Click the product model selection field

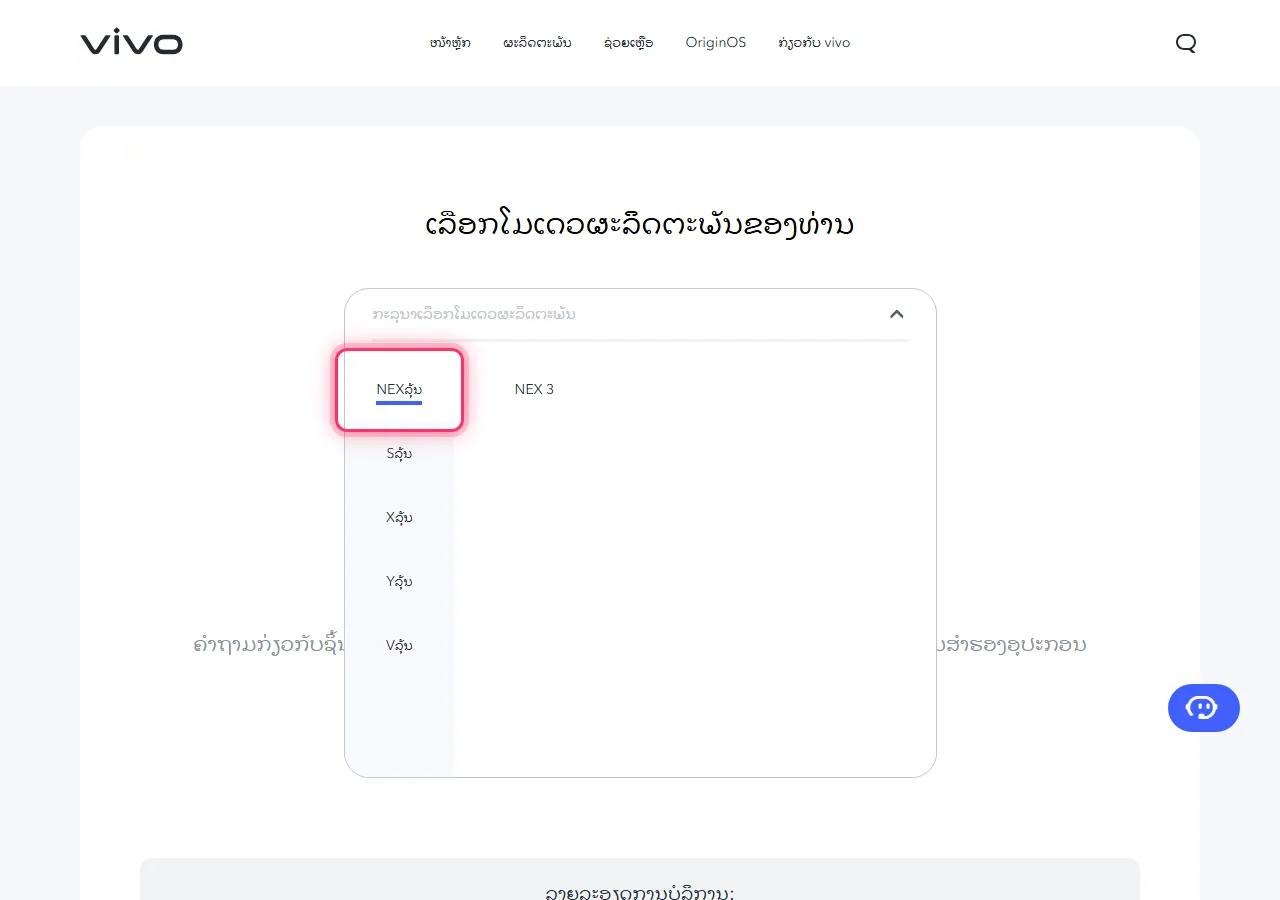point(640,314)
